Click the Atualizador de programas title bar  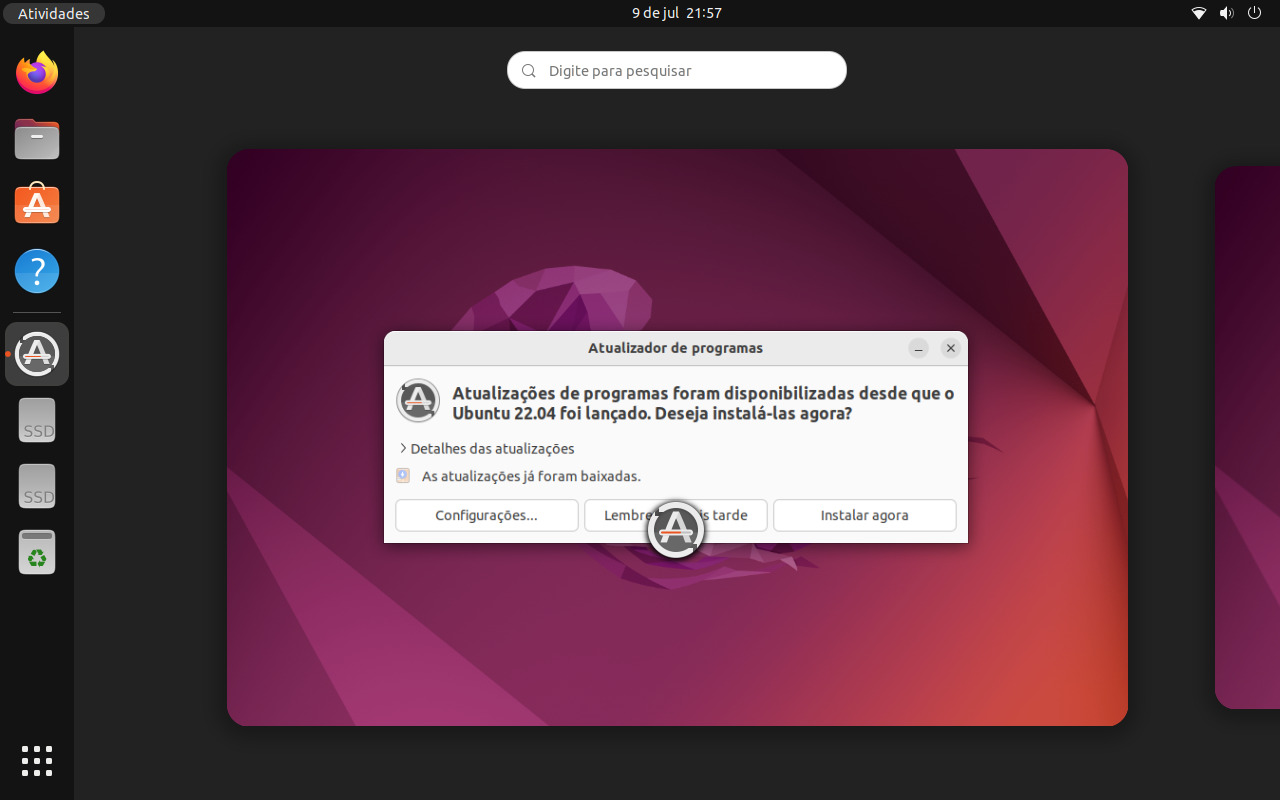(676, 348)
